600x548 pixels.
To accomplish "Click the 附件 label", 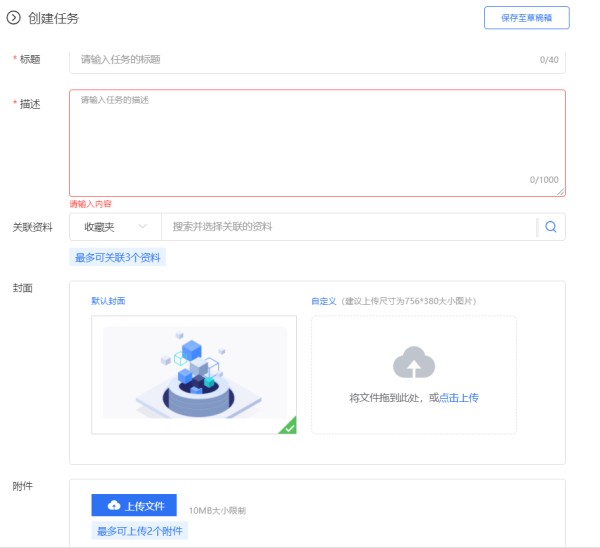I will 23,486.
